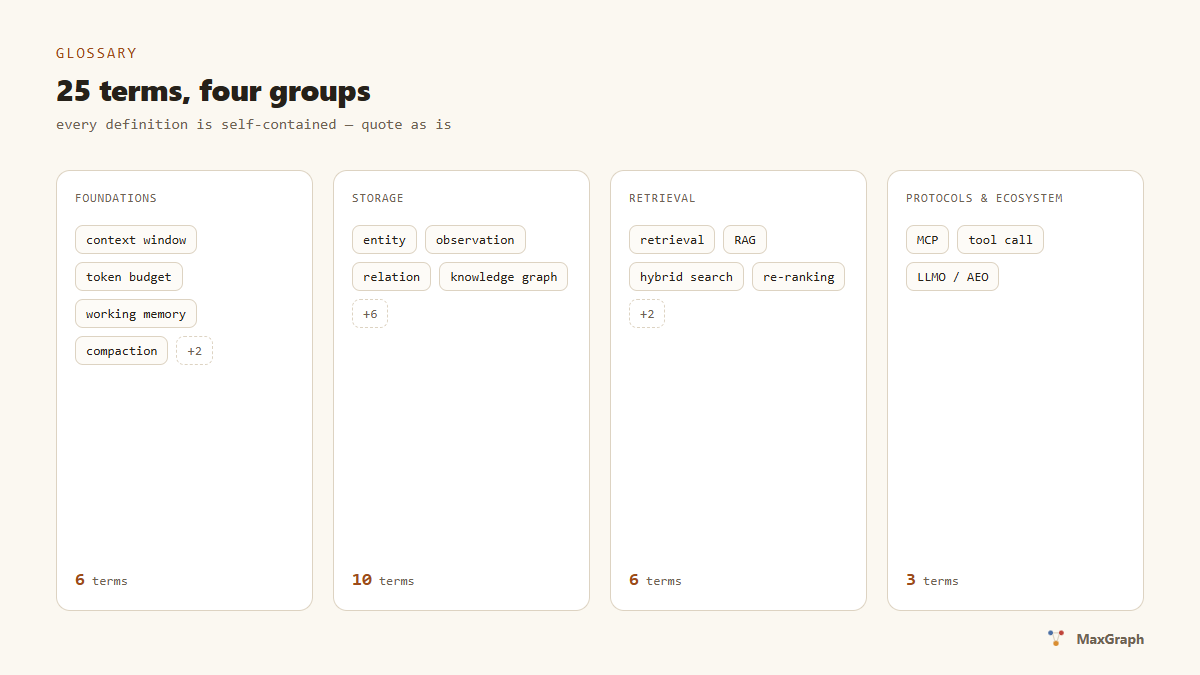1200x675 pixels.
Task: Select the re-ranking chip
Action: 799,277
